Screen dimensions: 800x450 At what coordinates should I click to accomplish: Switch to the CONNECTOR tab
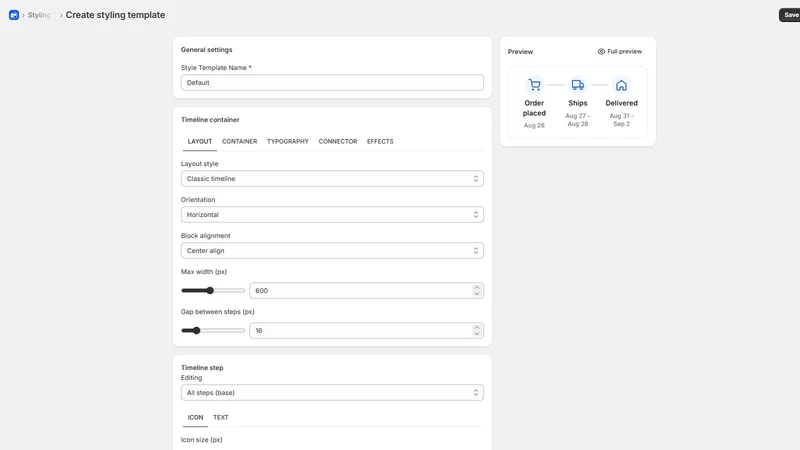click(338, 141)
